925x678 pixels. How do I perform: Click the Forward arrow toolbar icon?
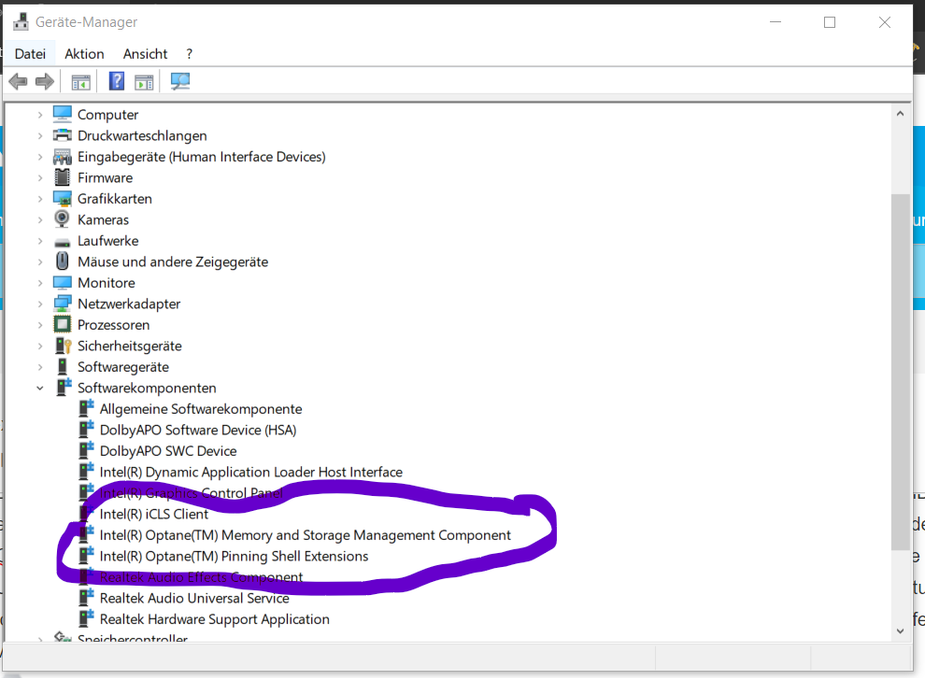pos(44,82)
